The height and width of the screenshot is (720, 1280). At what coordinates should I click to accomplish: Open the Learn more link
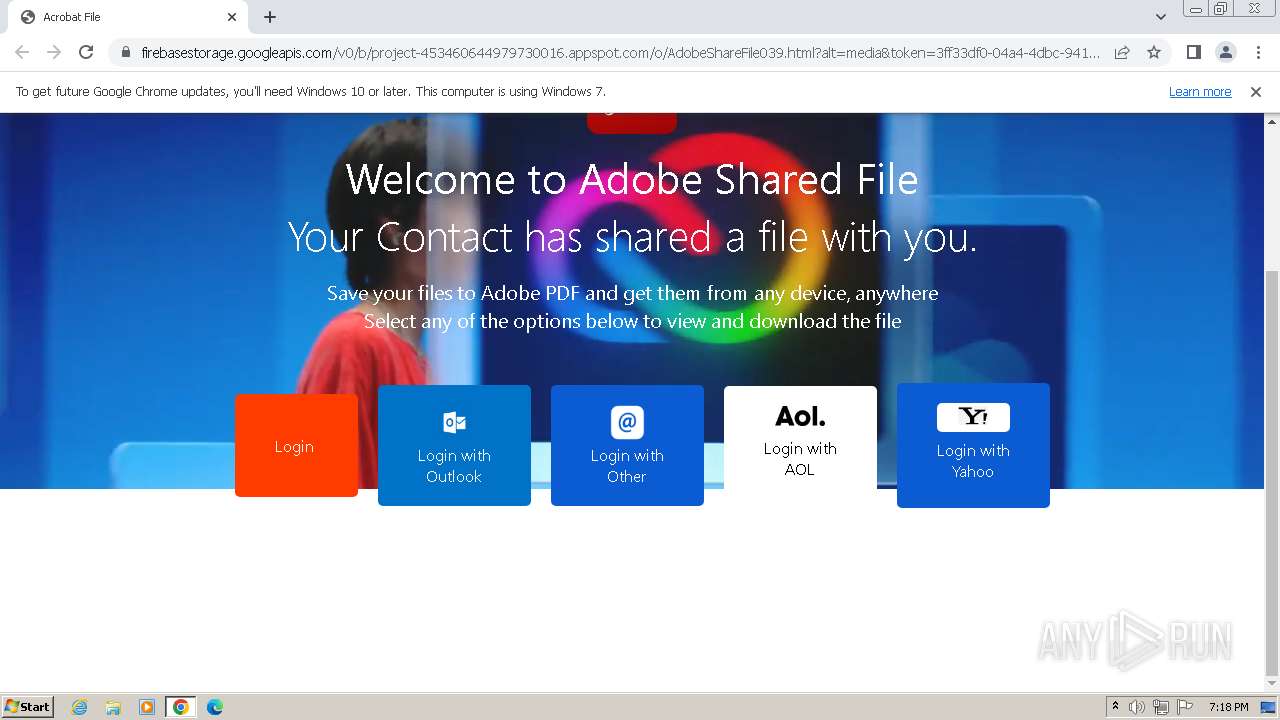pyautogui.click(x=1200, y=91)
